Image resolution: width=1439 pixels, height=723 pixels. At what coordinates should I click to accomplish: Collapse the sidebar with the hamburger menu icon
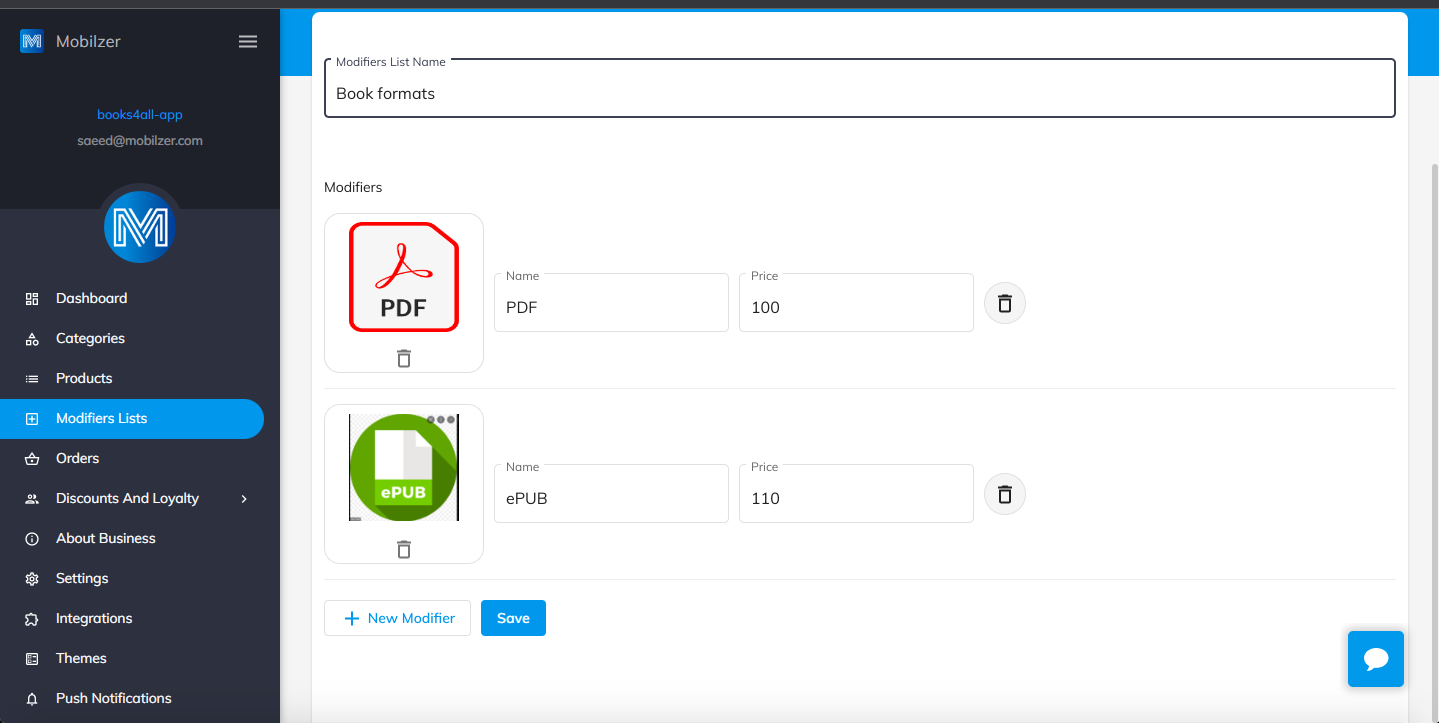tap(248, 41)
